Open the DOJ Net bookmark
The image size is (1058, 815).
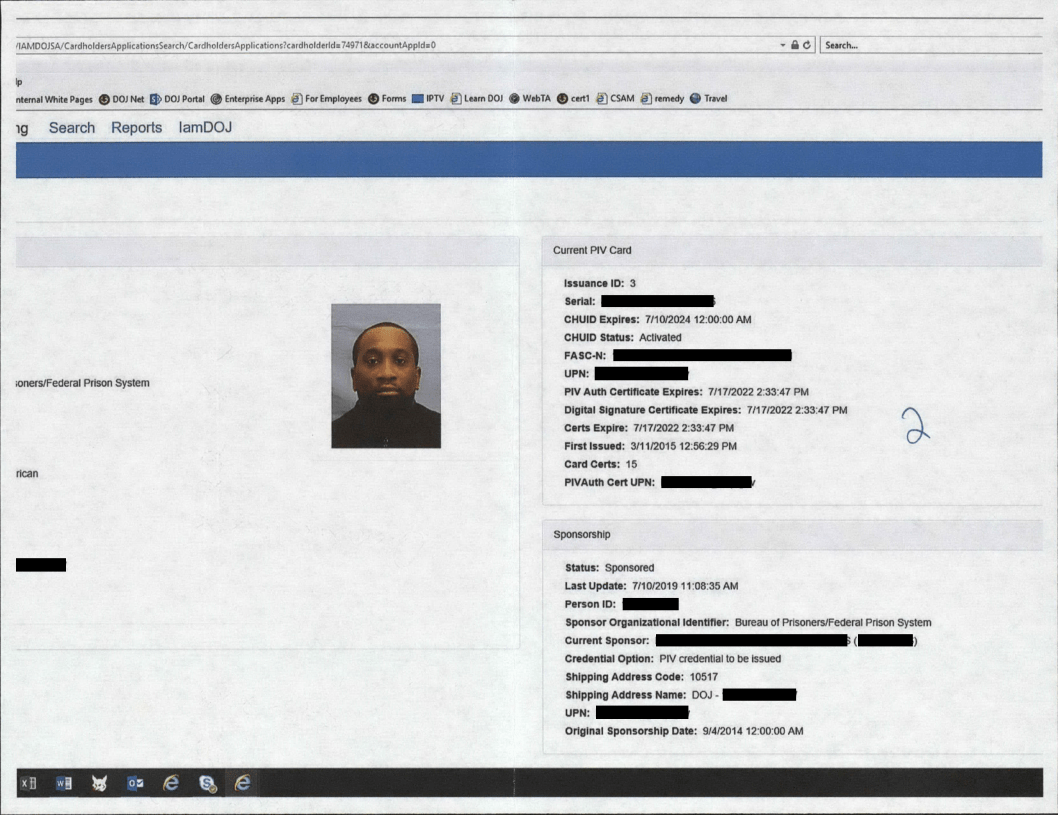[121, 99]
